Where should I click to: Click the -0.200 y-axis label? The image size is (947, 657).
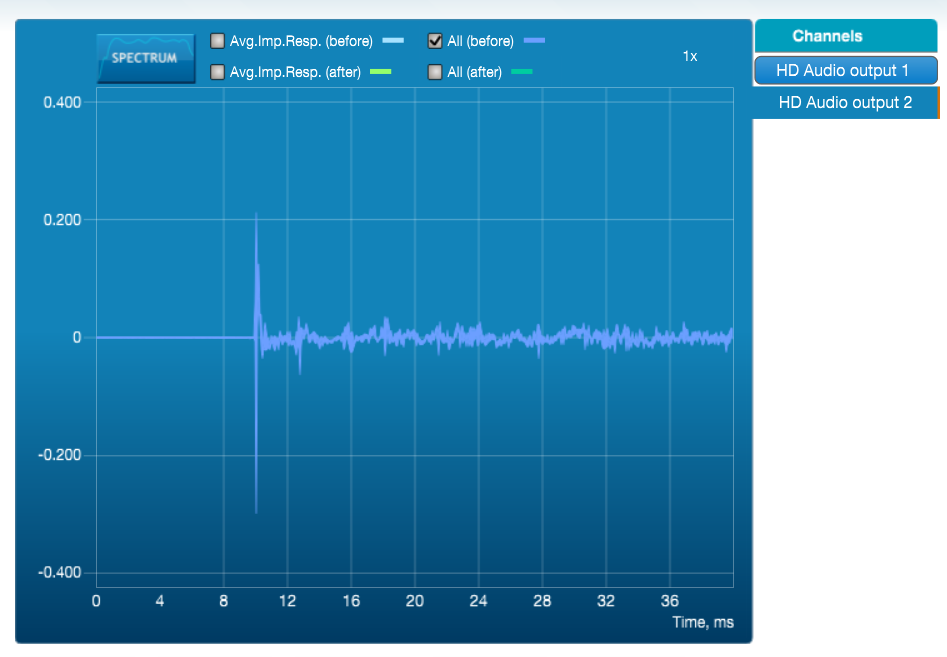pos(59,455)
